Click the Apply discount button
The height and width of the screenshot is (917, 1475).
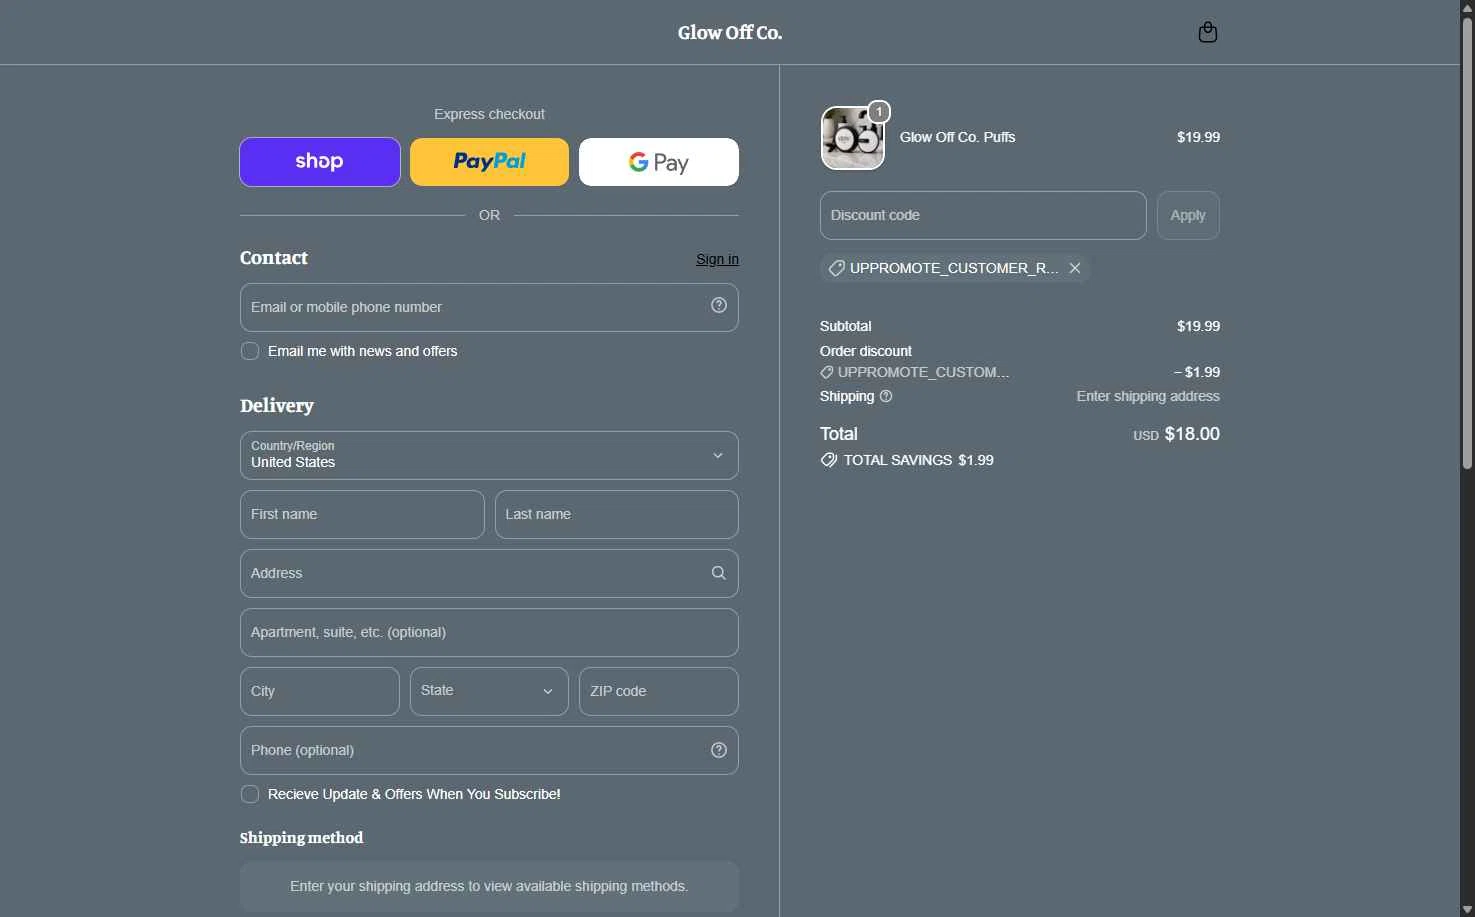(1188, 215)
